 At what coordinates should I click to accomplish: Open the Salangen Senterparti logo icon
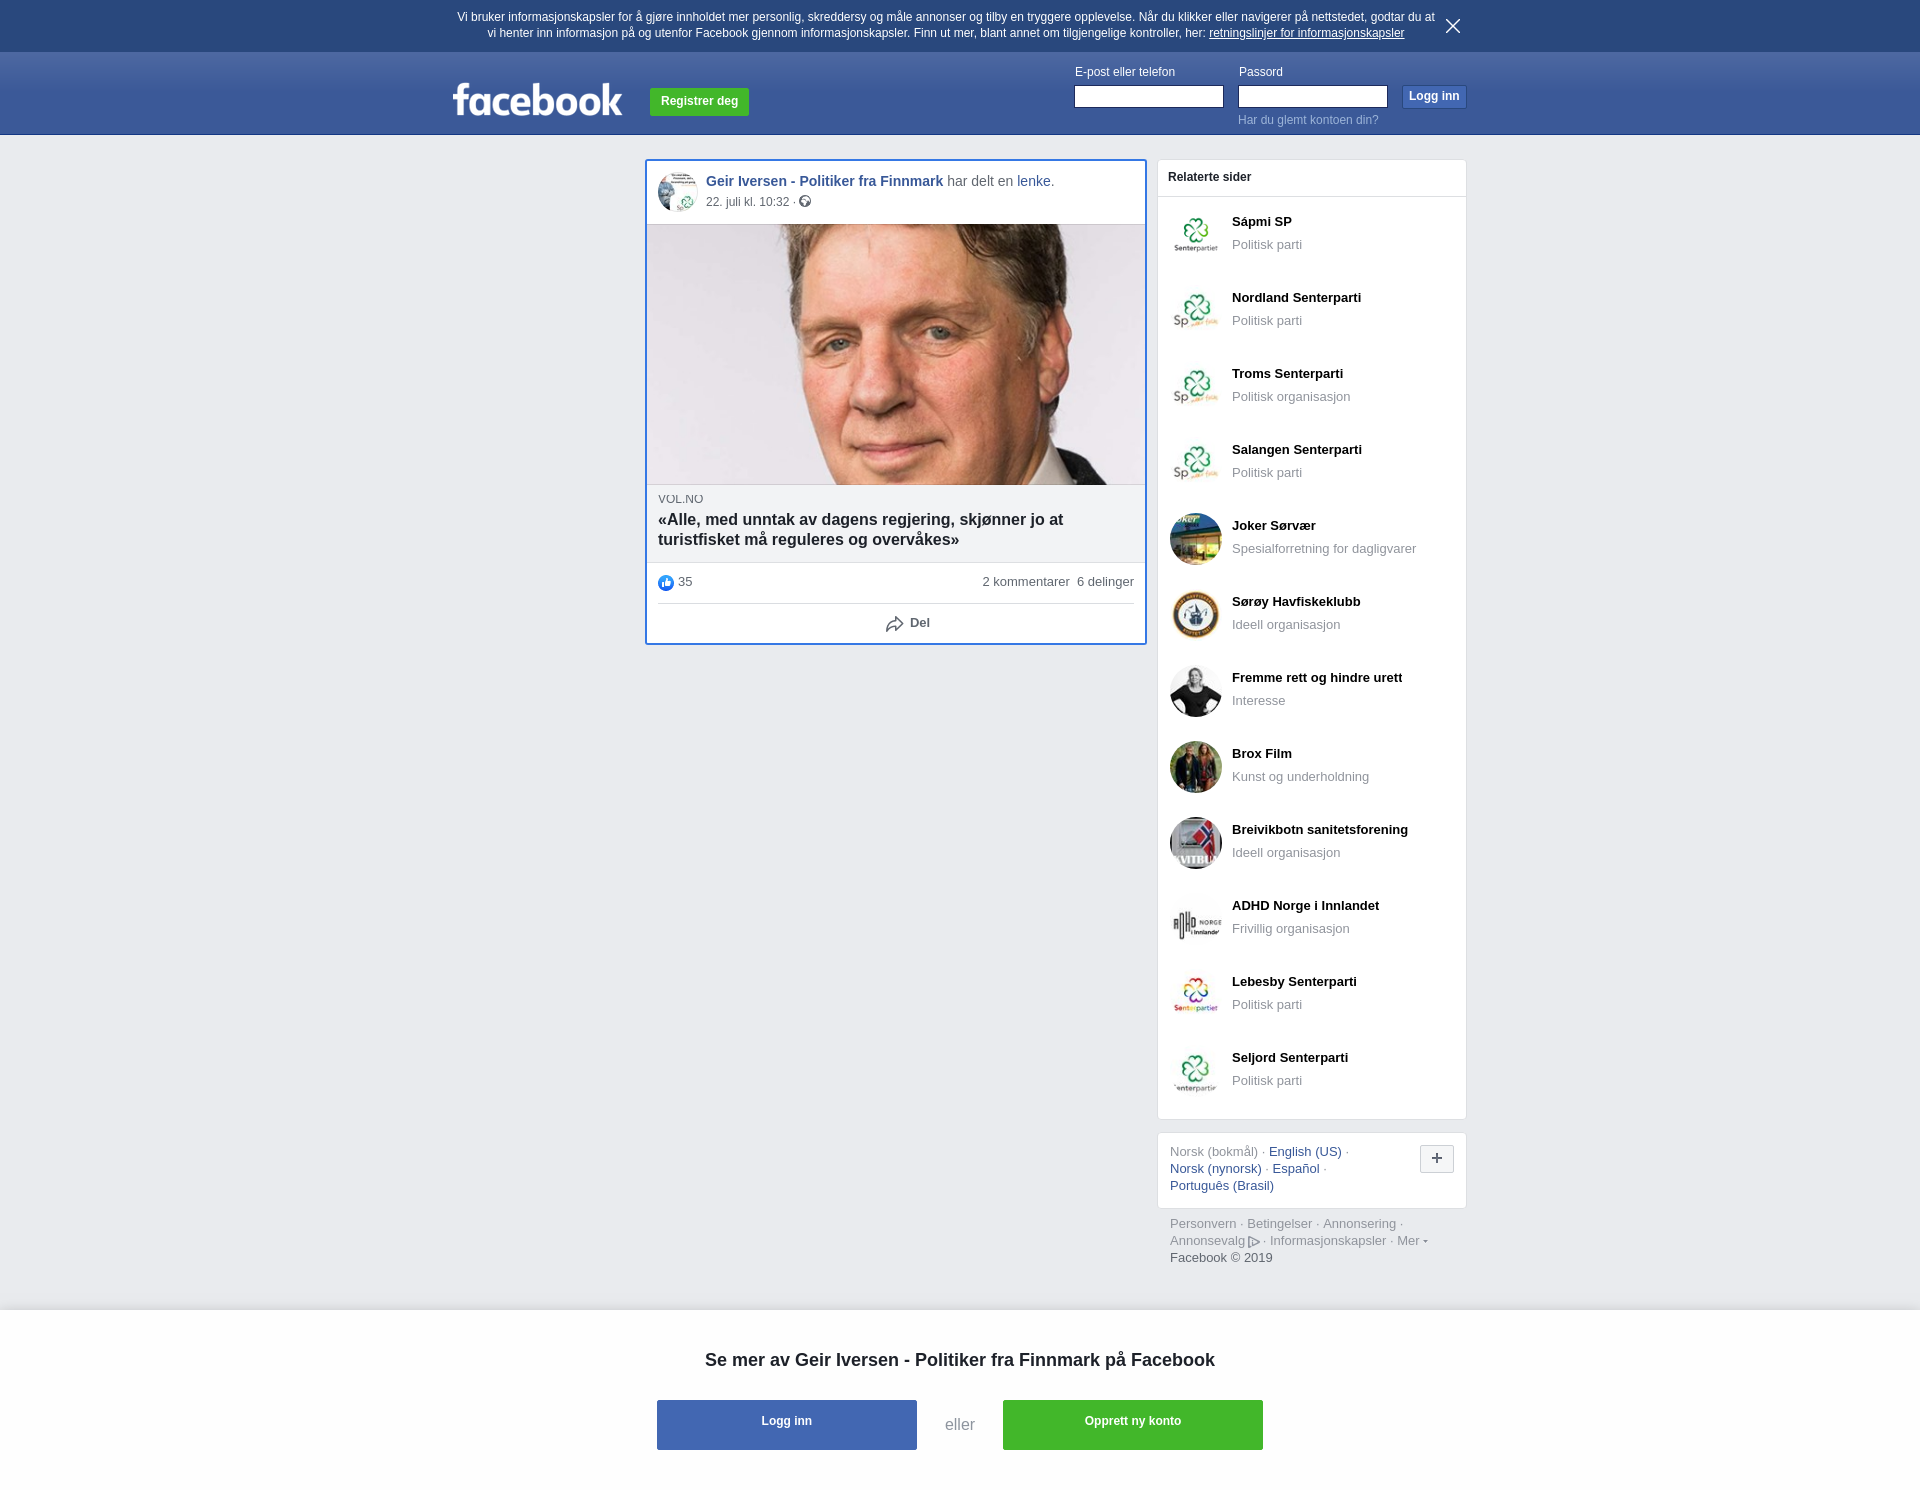1196,463
